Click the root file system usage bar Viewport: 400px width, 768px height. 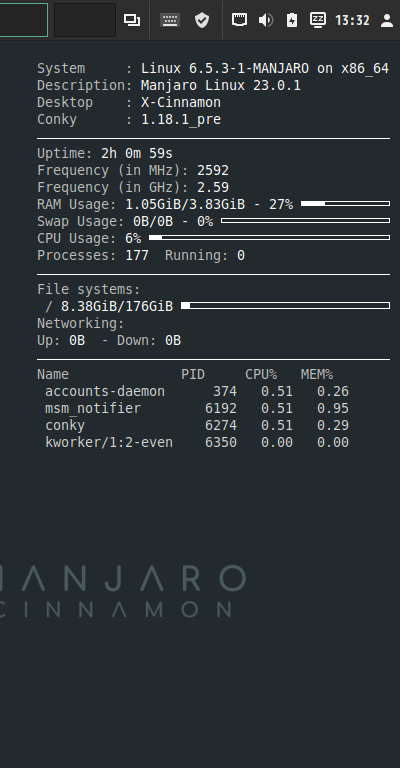click(x=285, y=306)
